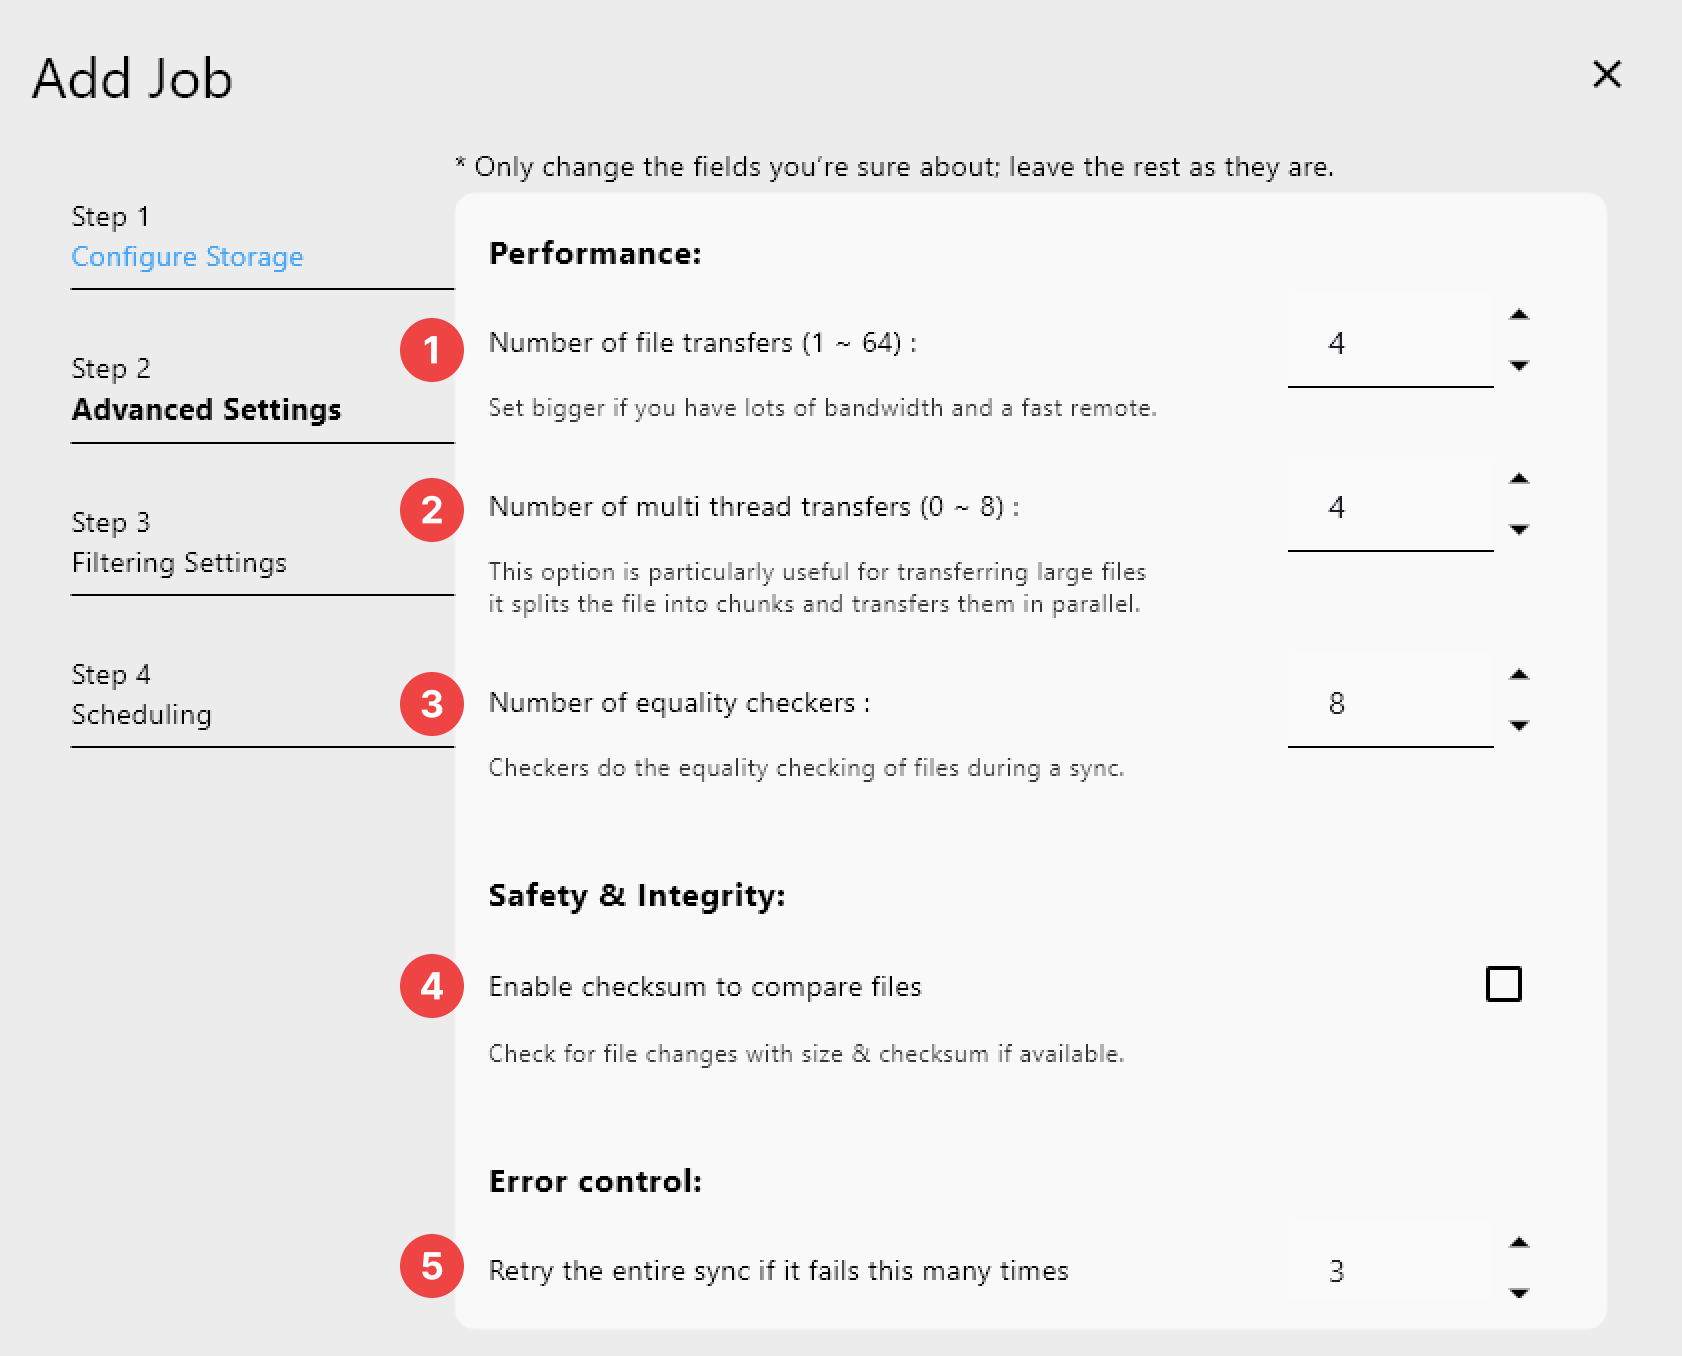Open Step 4 Scheduling
This screenshot has height=1356, width=1682.
[x=141, y=715]
